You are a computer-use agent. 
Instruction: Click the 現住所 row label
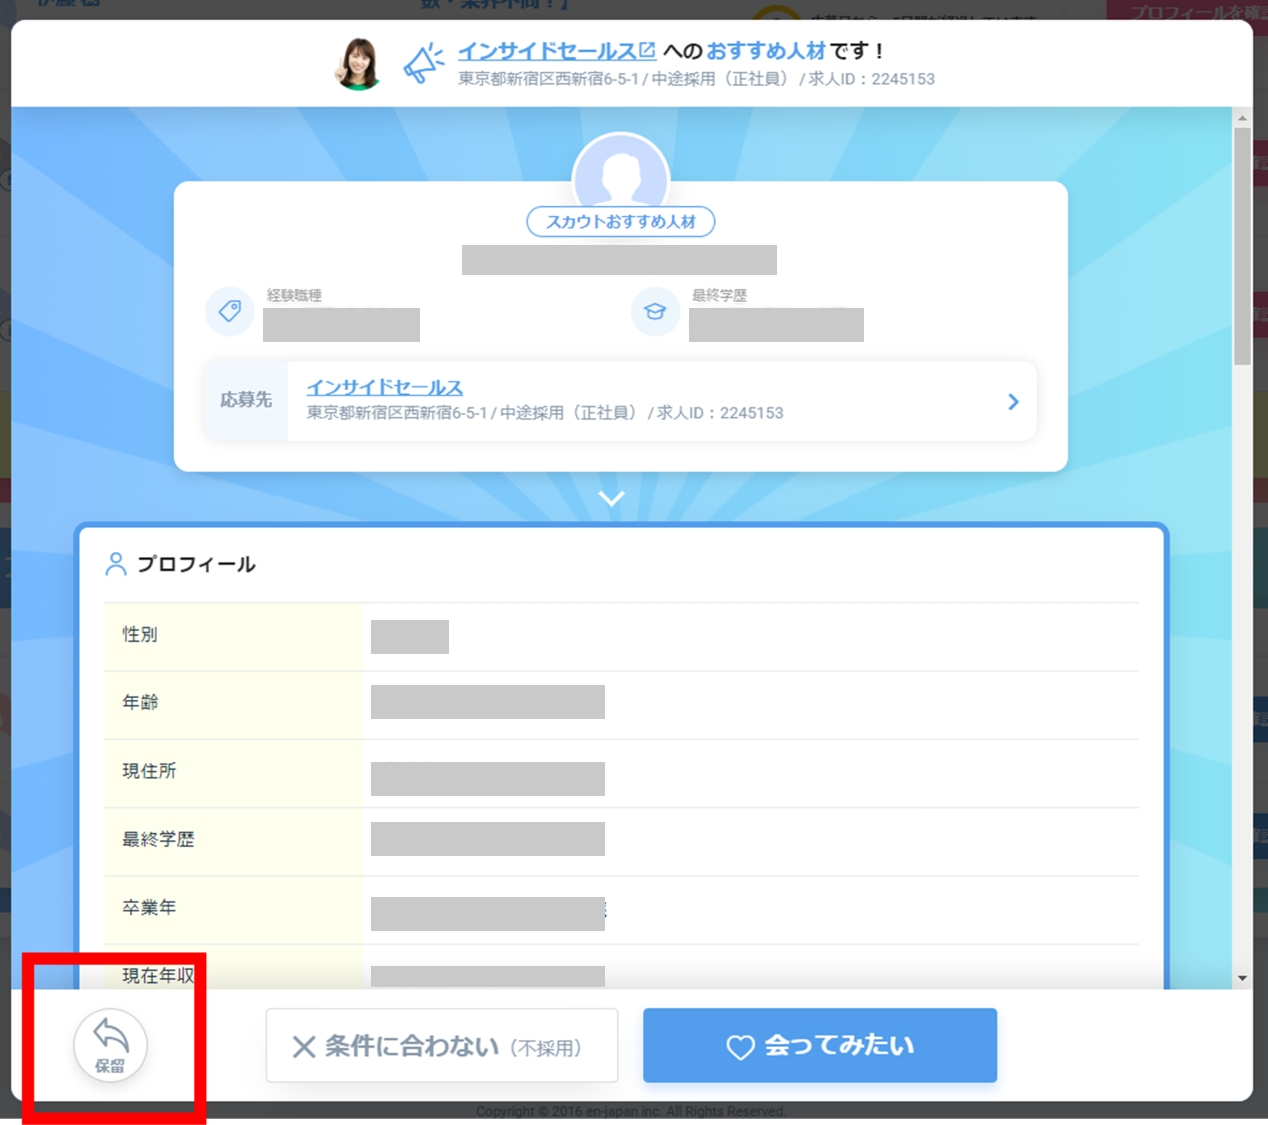click(149, 771)
